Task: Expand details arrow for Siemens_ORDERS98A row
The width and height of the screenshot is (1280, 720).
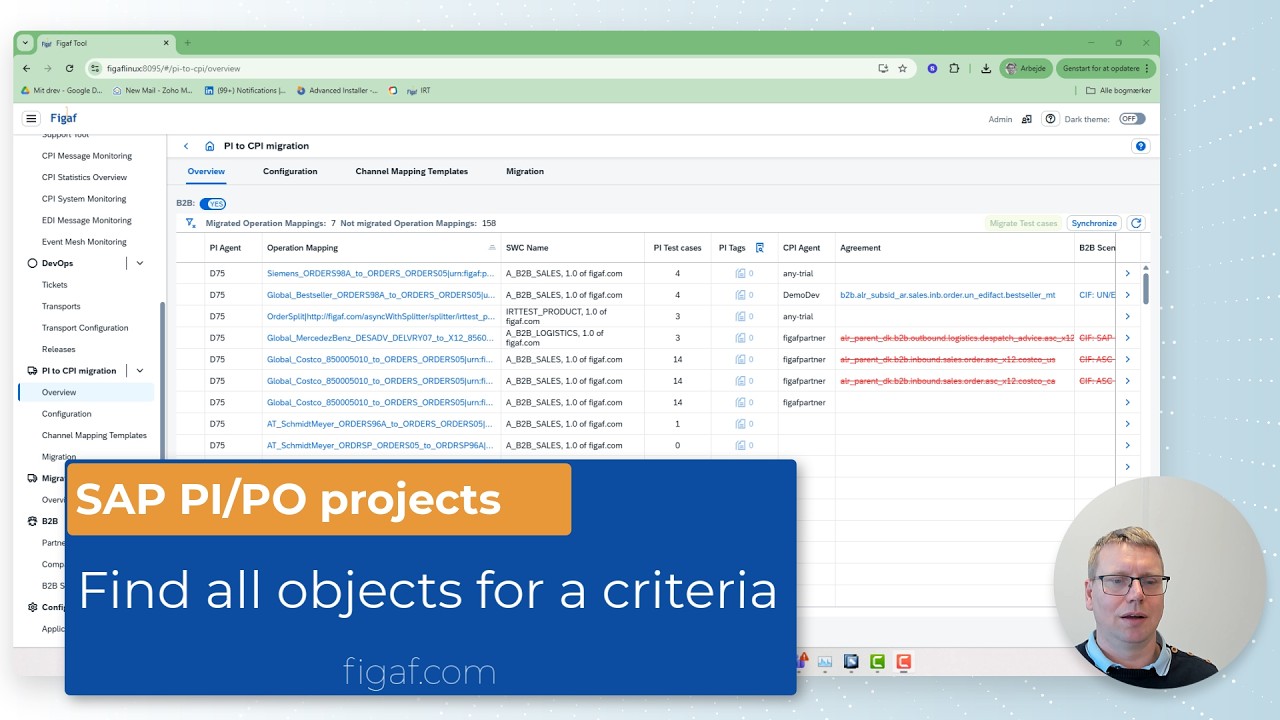Action: point(1127,273)
